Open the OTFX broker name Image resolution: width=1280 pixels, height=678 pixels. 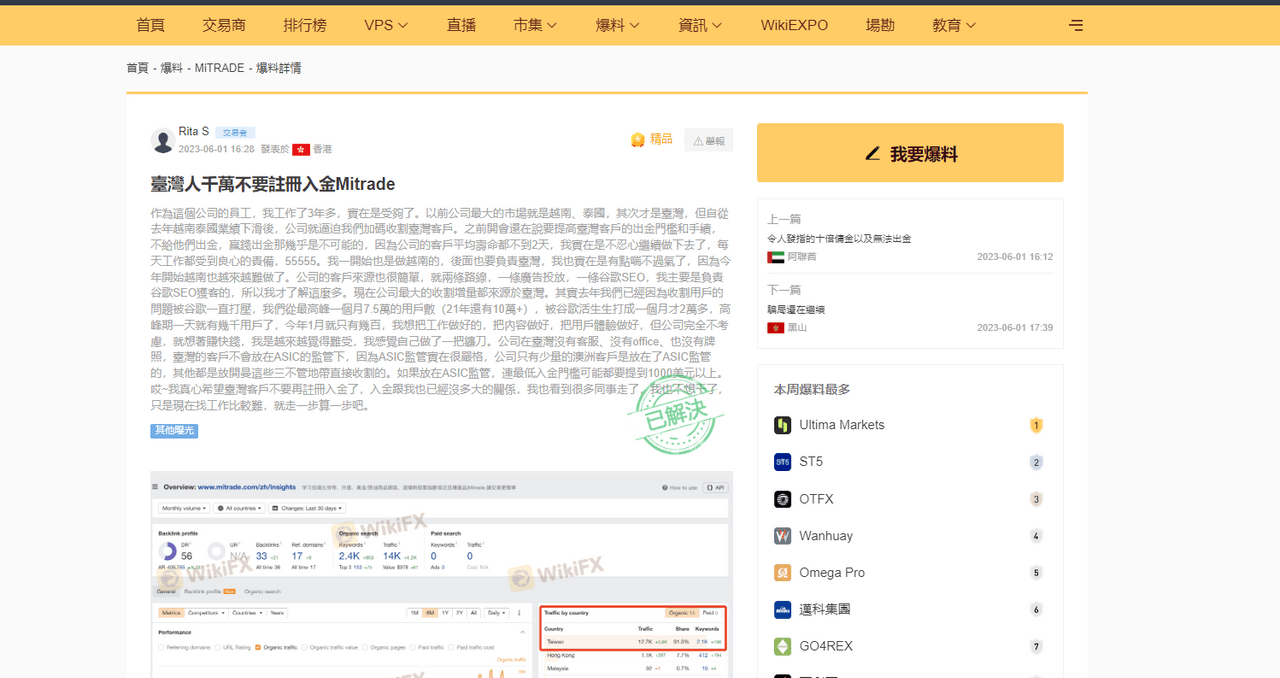point(816,499)
